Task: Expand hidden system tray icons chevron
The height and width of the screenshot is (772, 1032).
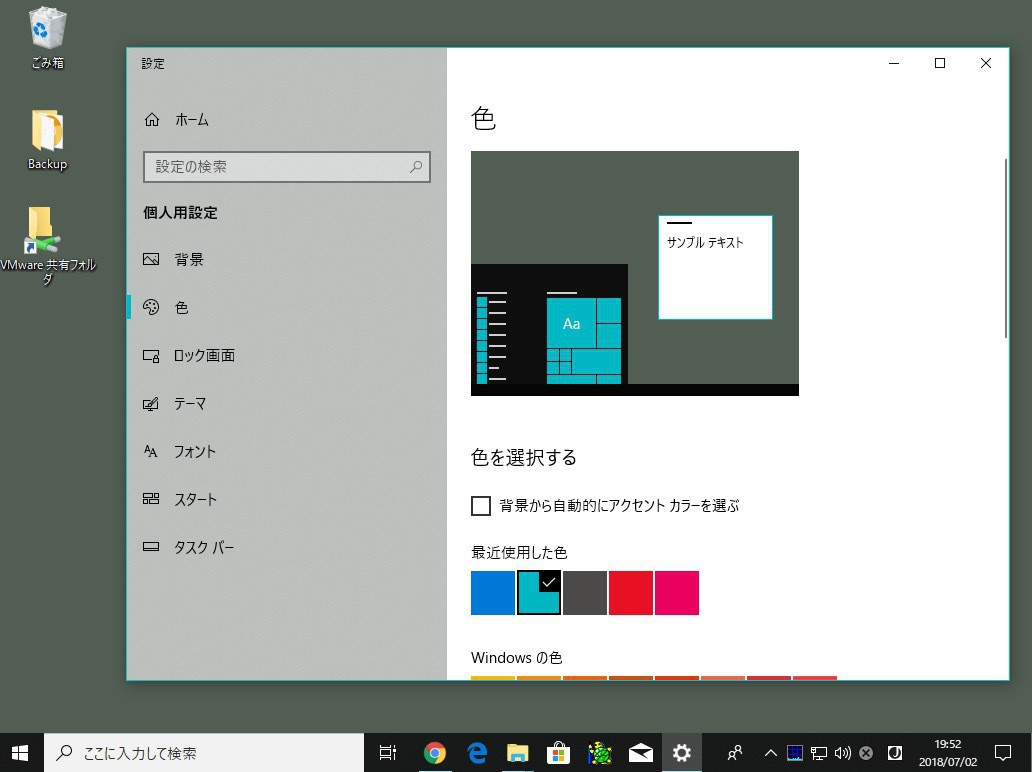Action: (770, 753)
